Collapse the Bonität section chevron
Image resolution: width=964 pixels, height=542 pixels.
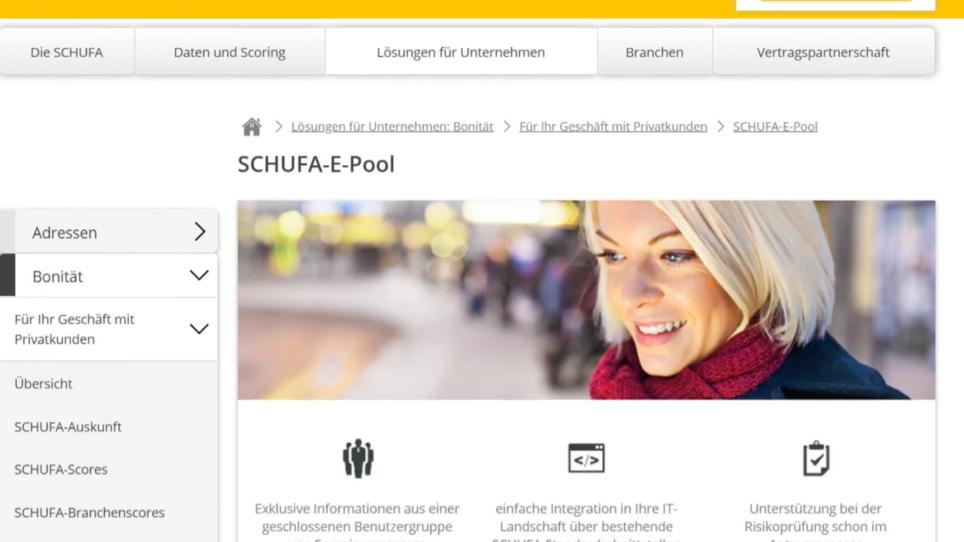[x=199, y=275]
